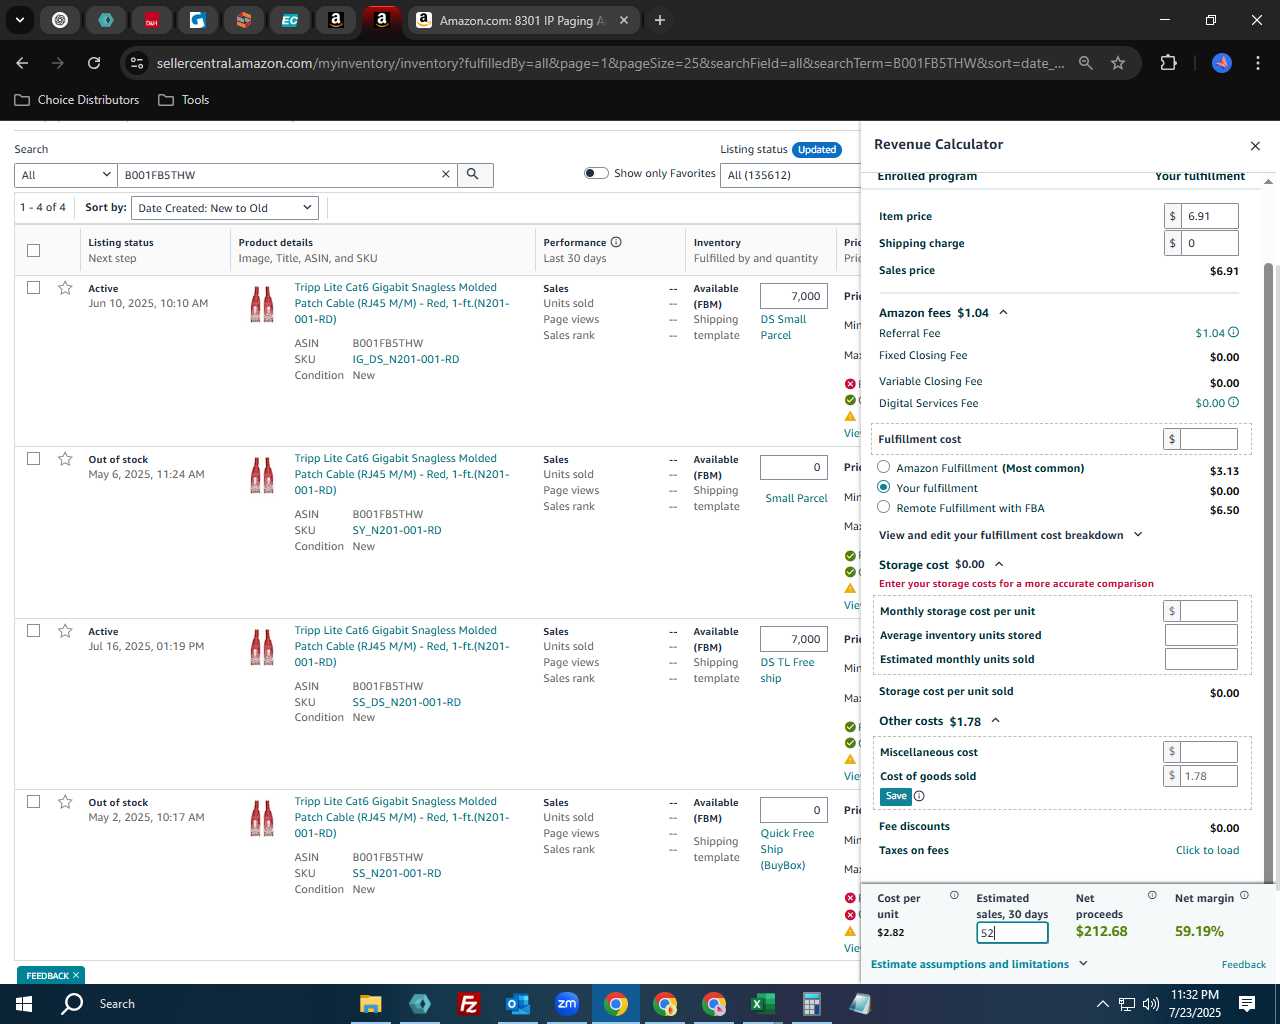
Task: Close the Revenue Calculator panel
Action: click(x=1255, y=146)
